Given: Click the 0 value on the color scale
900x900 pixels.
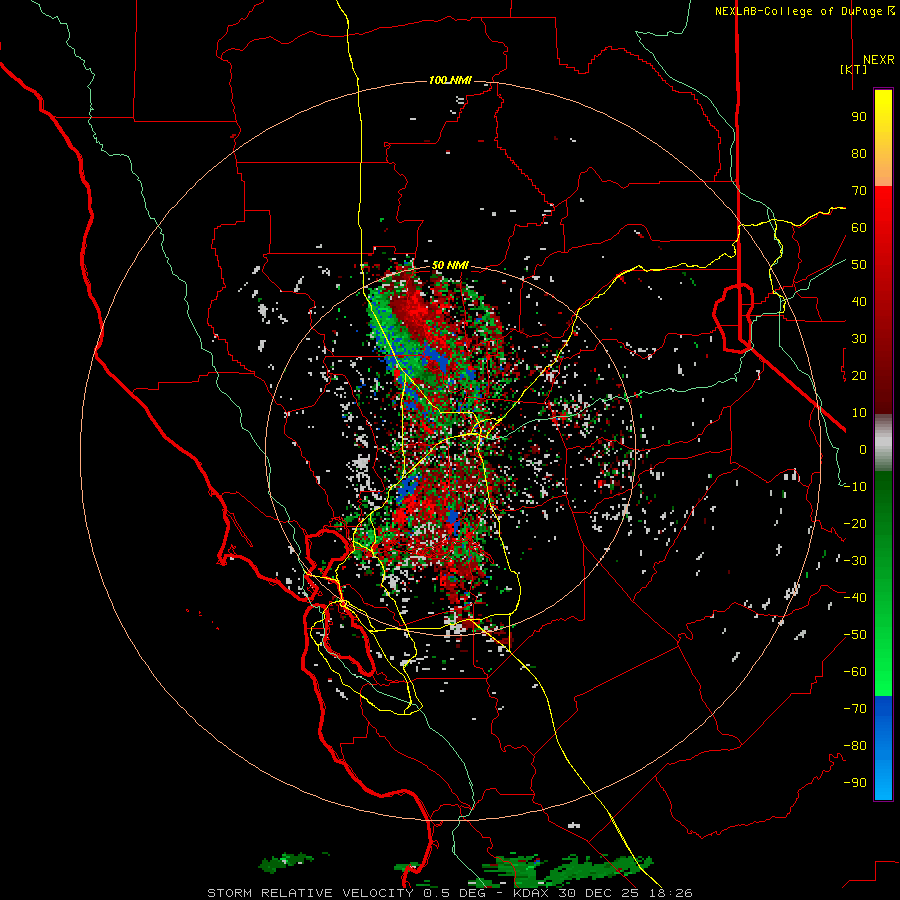Looking at the screenshot, I should coord(863,449).
